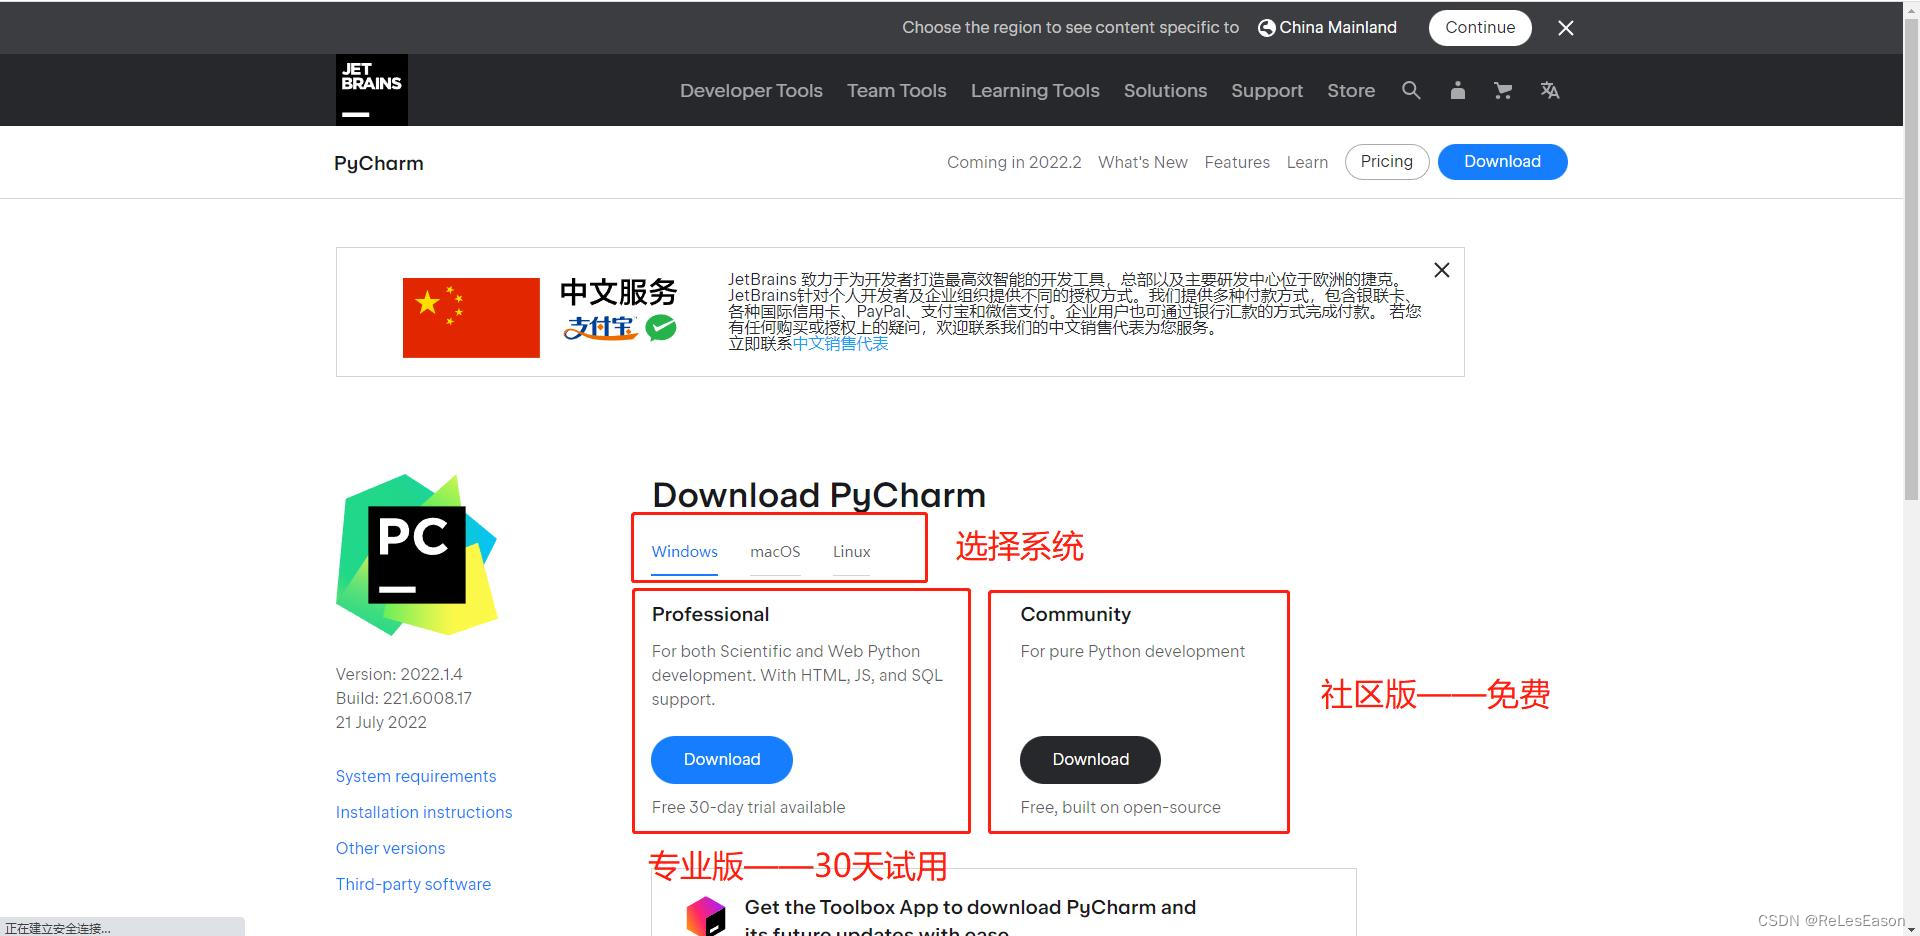Open the What's New page
The height and width of the screenshot is (936, 1920).
click(x=1143, y=162)
